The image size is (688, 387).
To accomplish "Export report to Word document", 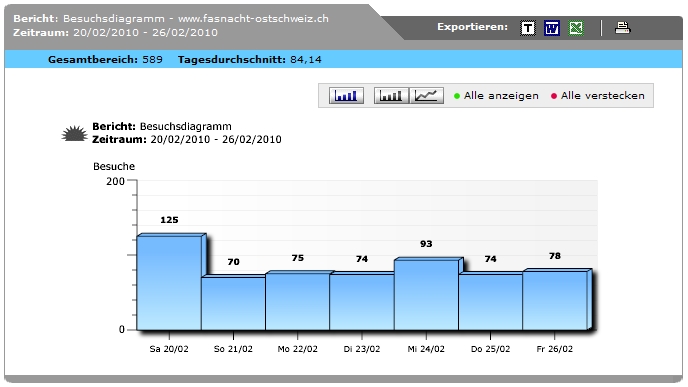I will 552,29.
